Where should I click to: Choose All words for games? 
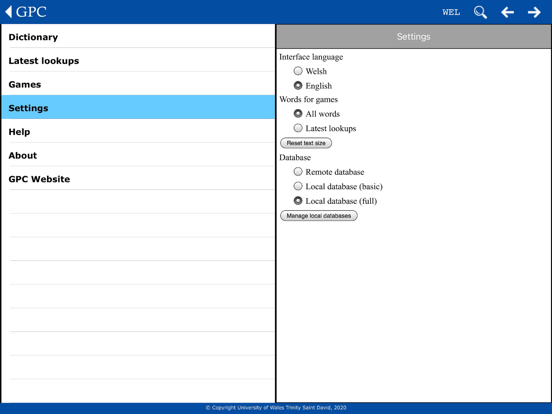(298, 113)
